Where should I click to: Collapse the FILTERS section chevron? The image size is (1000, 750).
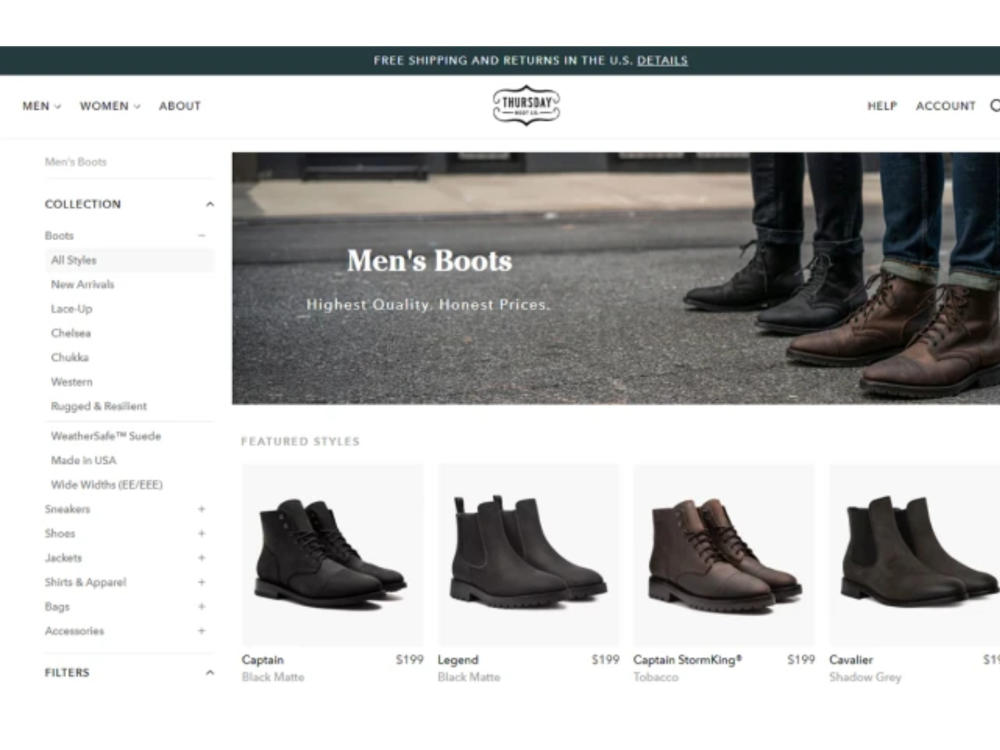click(x=210, y=673)
